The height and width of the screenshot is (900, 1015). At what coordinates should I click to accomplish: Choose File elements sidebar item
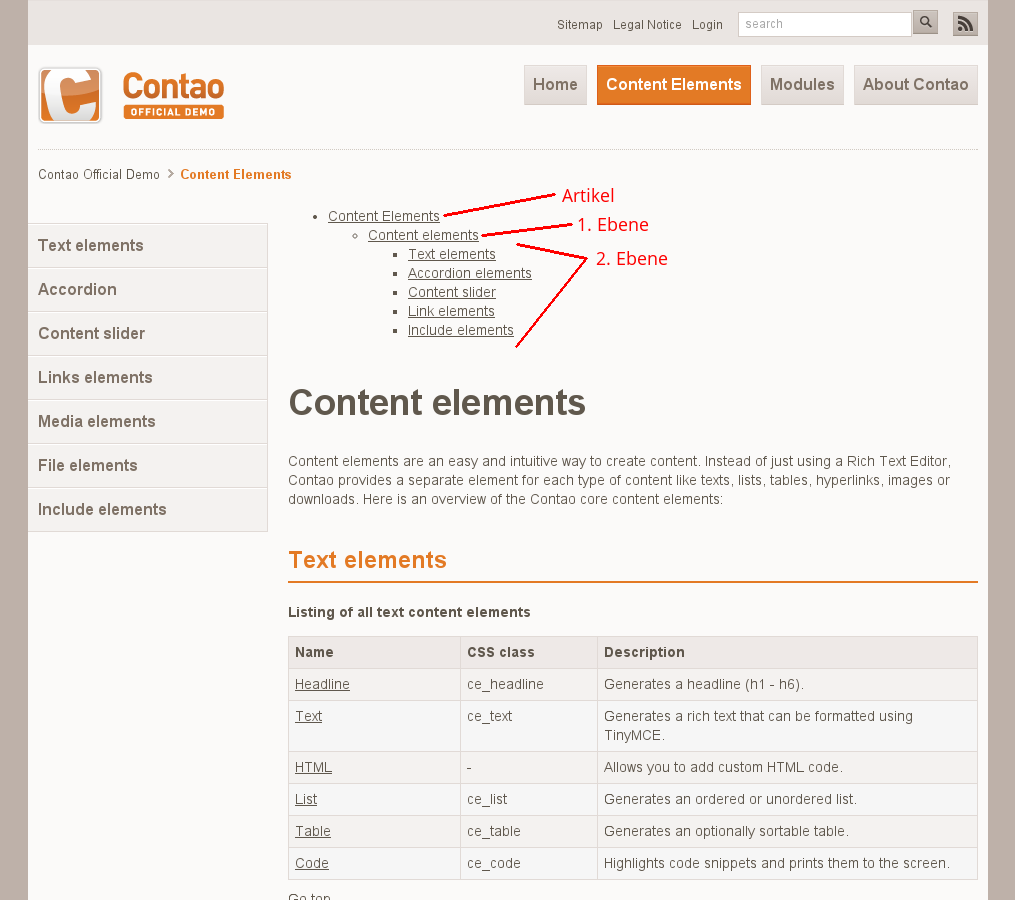88,466
